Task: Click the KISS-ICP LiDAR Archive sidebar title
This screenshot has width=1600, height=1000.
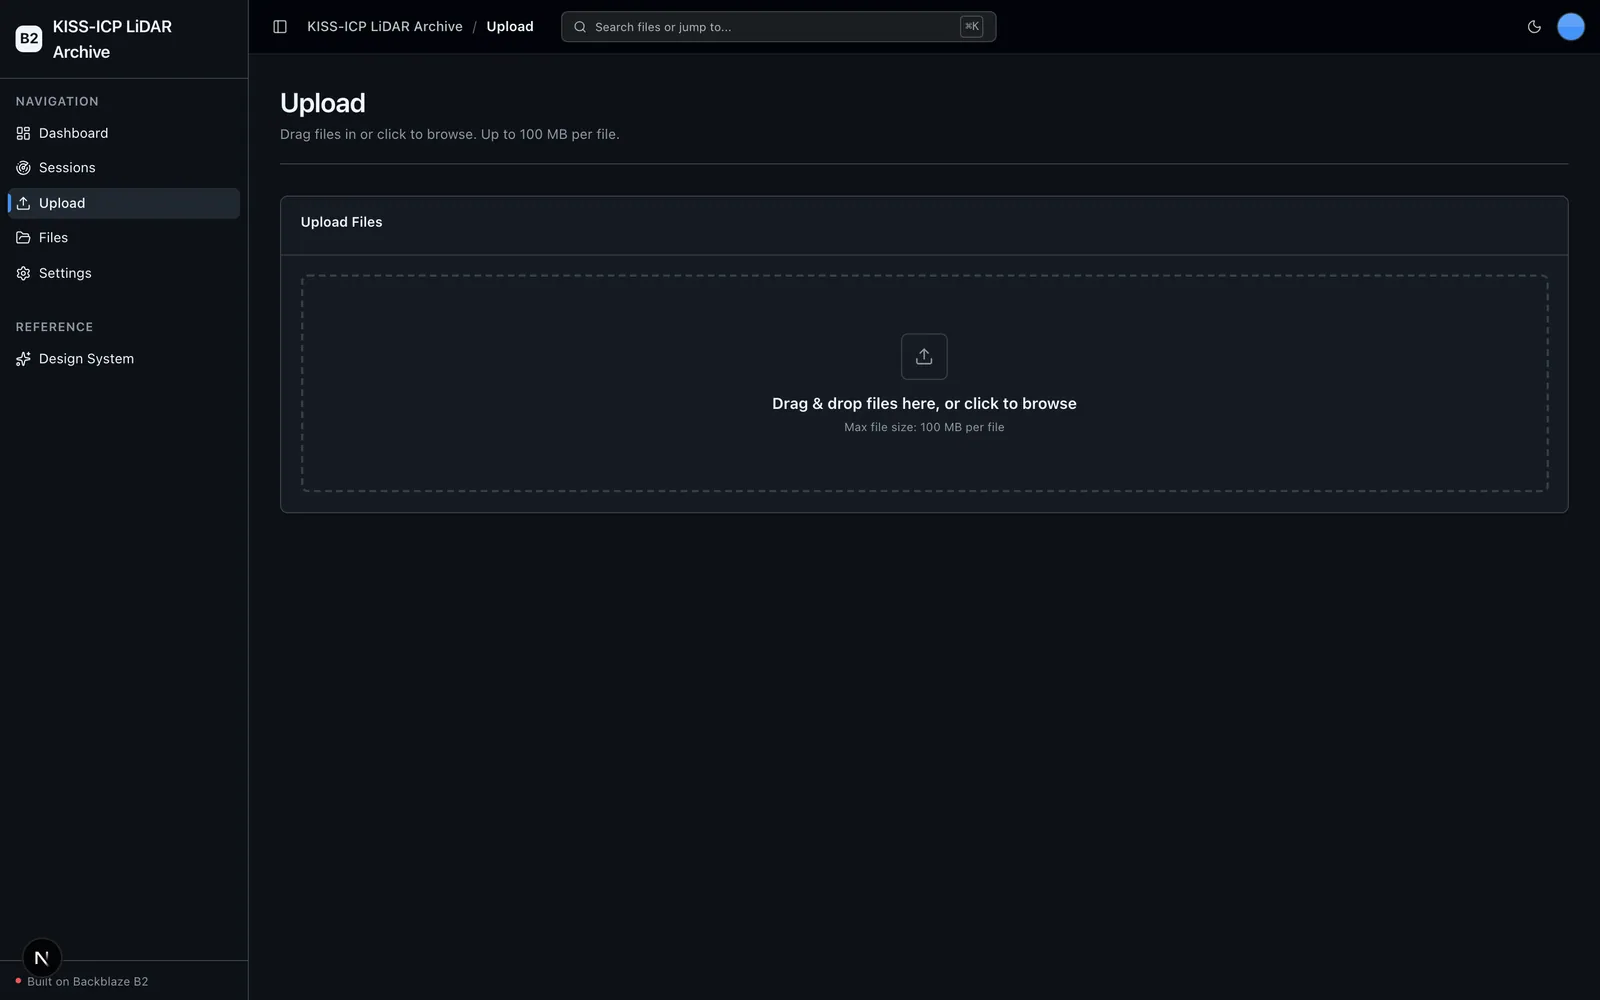Action: pyautogui.click(x=112, y=39)
